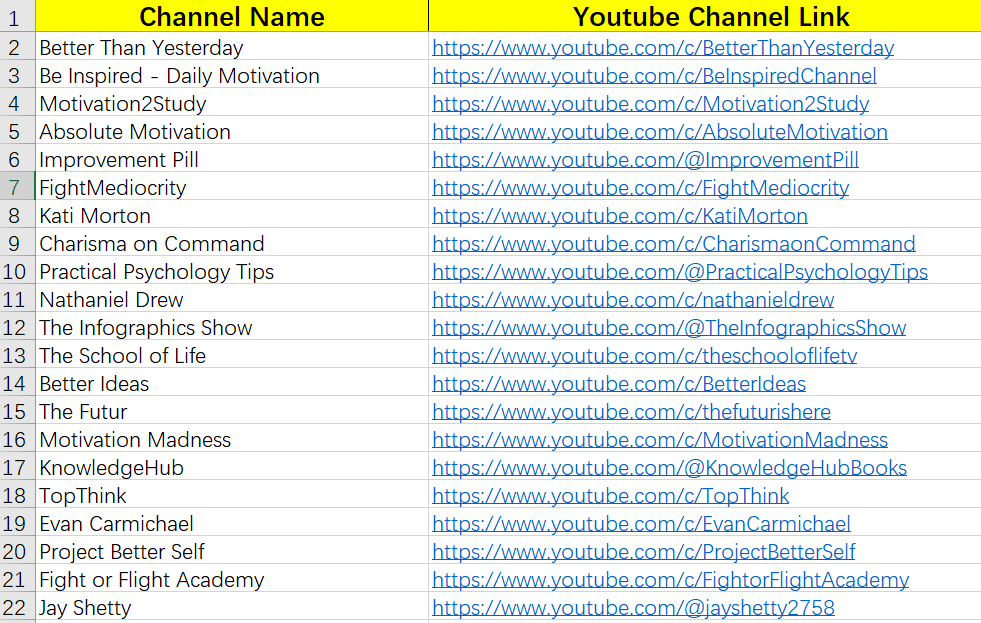Select the Charisma on Command name cell

coord(232,242)
